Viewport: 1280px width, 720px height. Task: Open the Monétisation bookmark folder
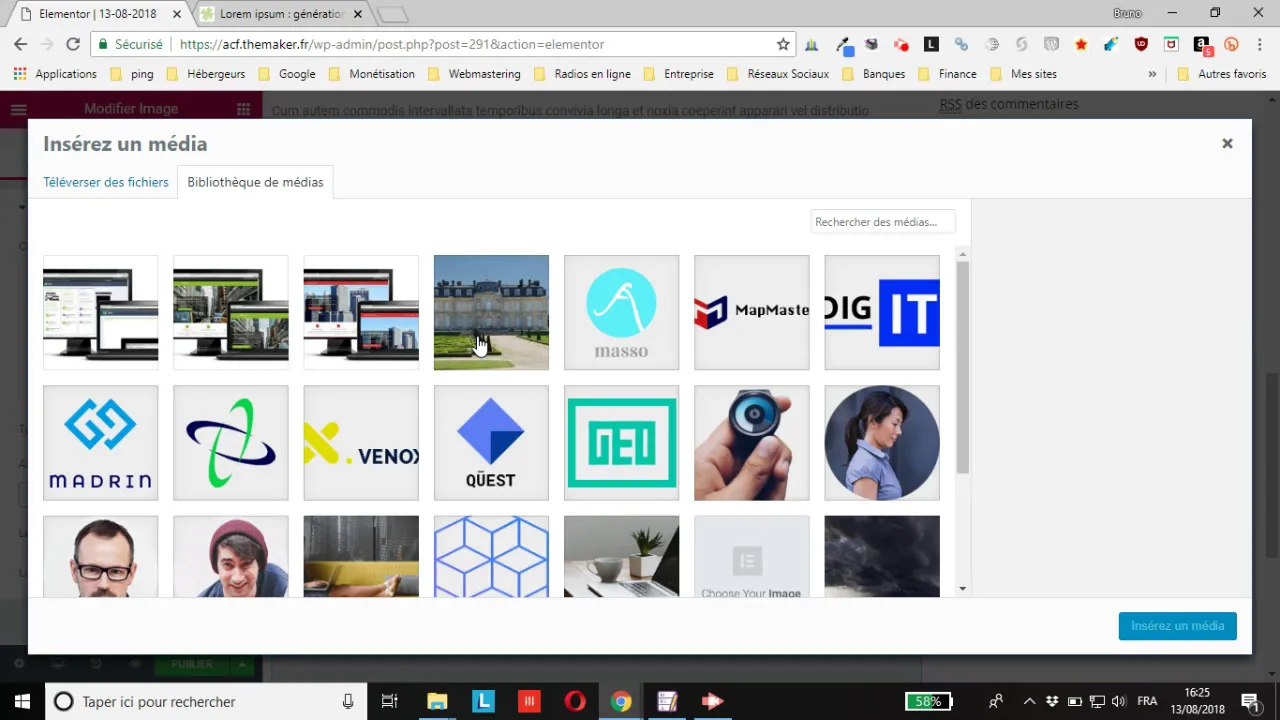pyautogui.click(x=371, y=74)
